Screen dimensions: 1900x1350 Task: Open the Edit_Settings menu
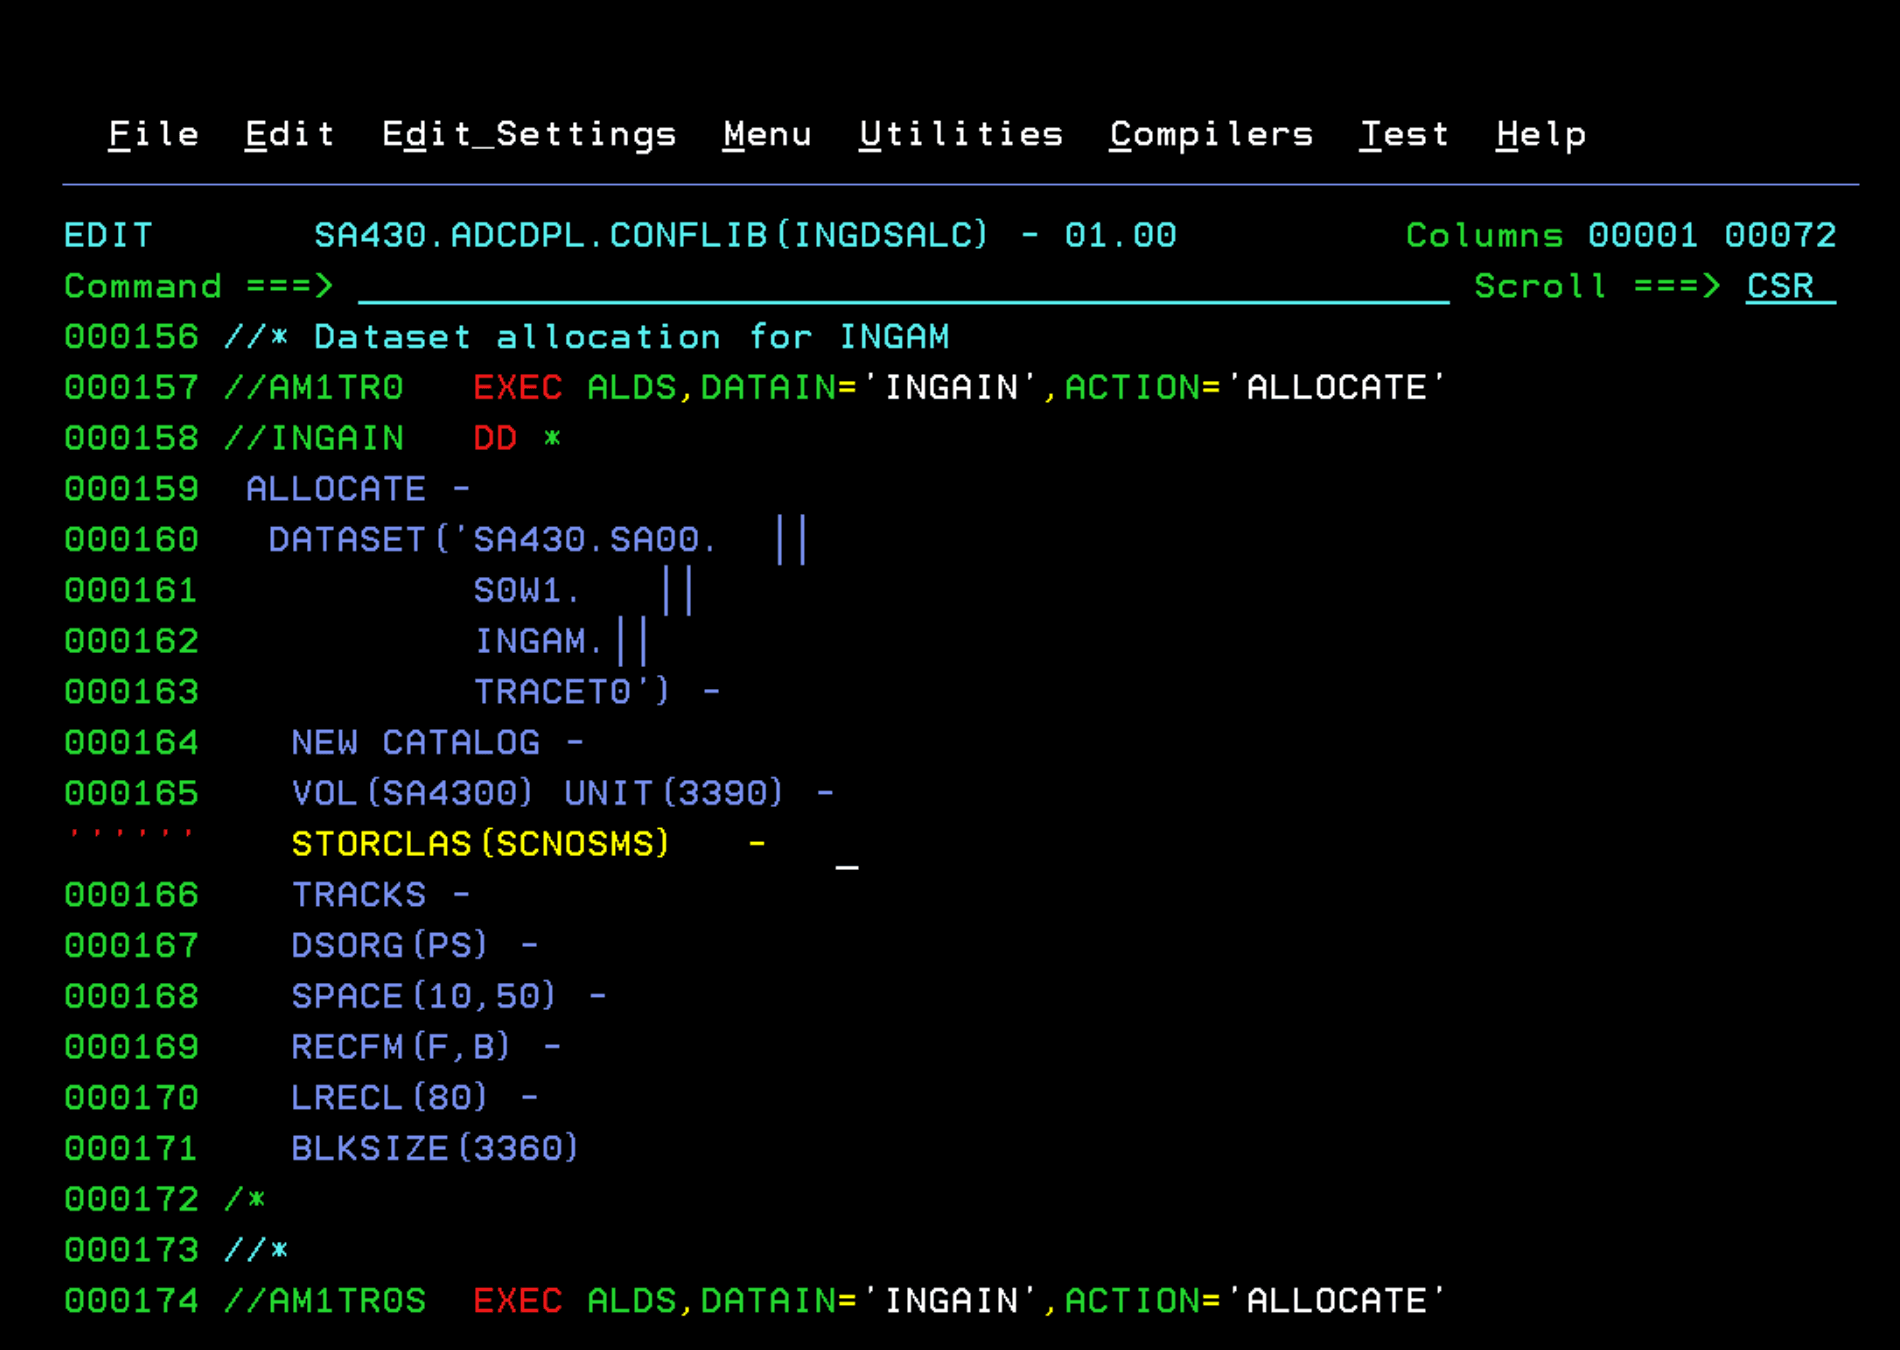tap(529, 134)
